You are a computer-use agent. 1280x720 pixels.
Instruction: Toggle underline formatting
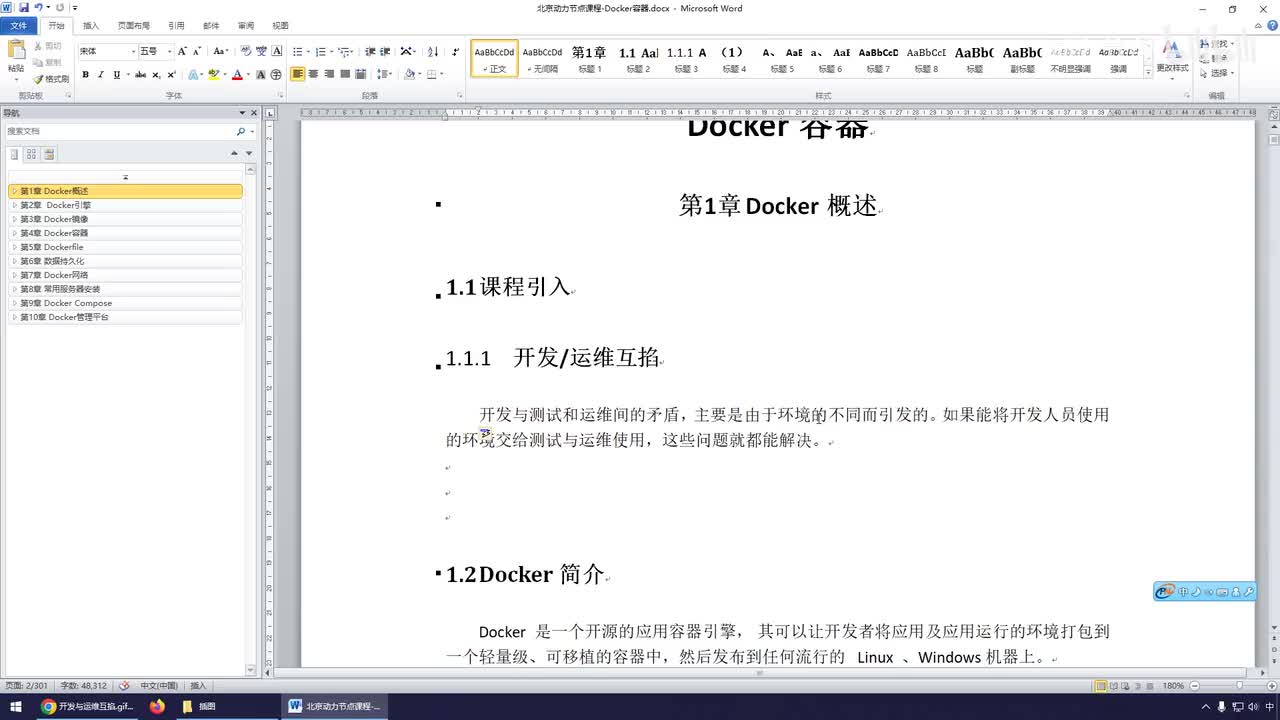(x=116, y=74)
